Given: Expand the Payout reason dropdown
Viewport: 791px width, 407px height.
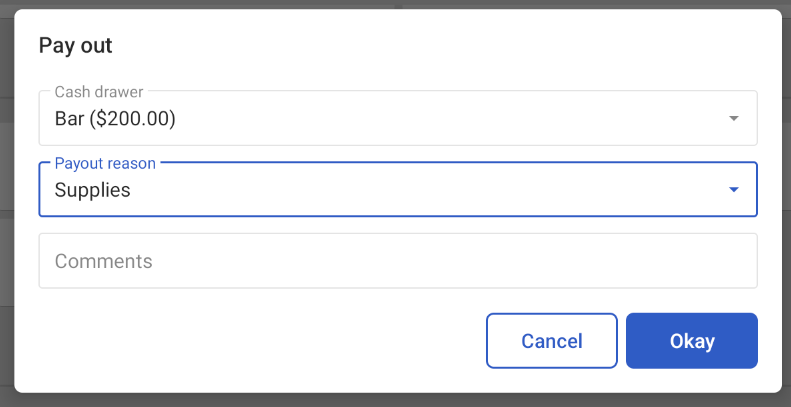Looking at the screenshot, I should click(x=398, y=189).
